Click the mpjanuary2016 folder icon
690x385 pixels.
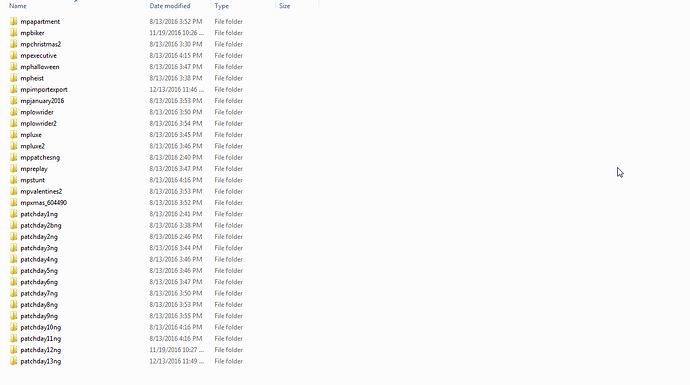[14, 101]
